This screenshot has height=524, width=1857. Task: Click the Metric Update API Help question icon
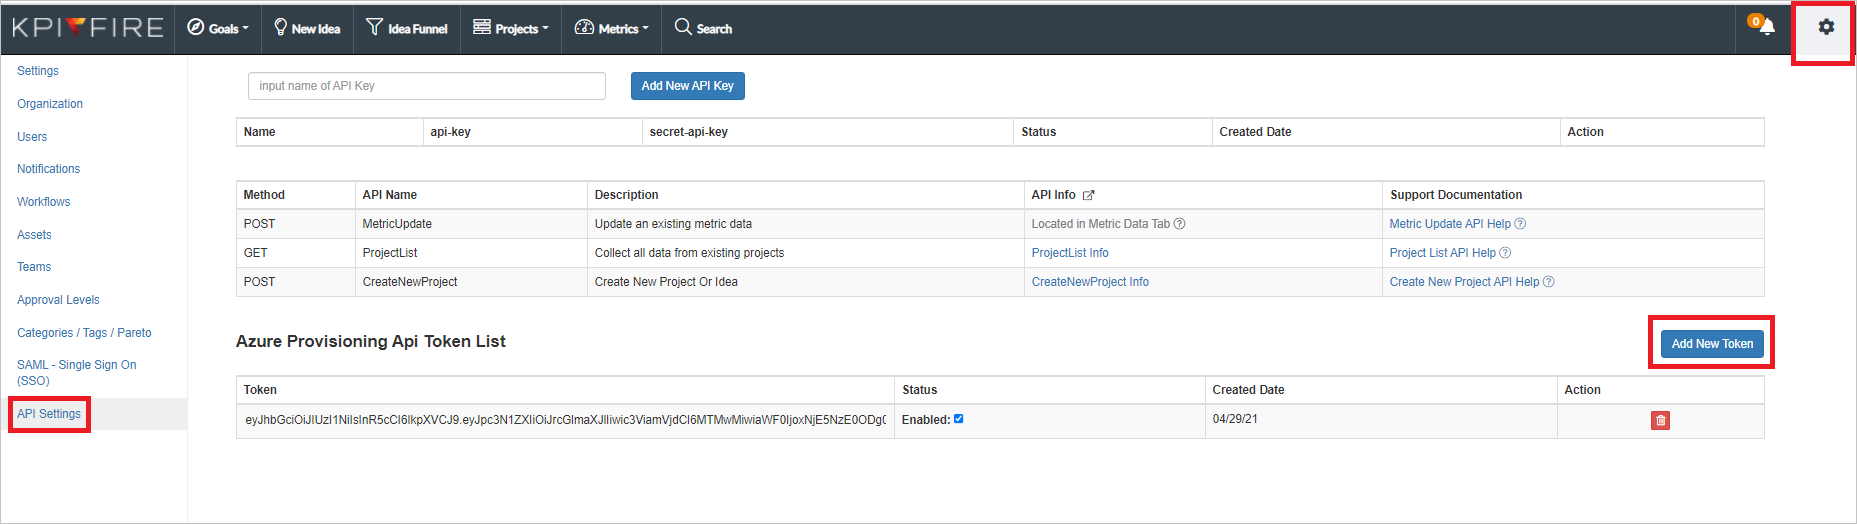pyautogui.click(x=1520, y=224)
